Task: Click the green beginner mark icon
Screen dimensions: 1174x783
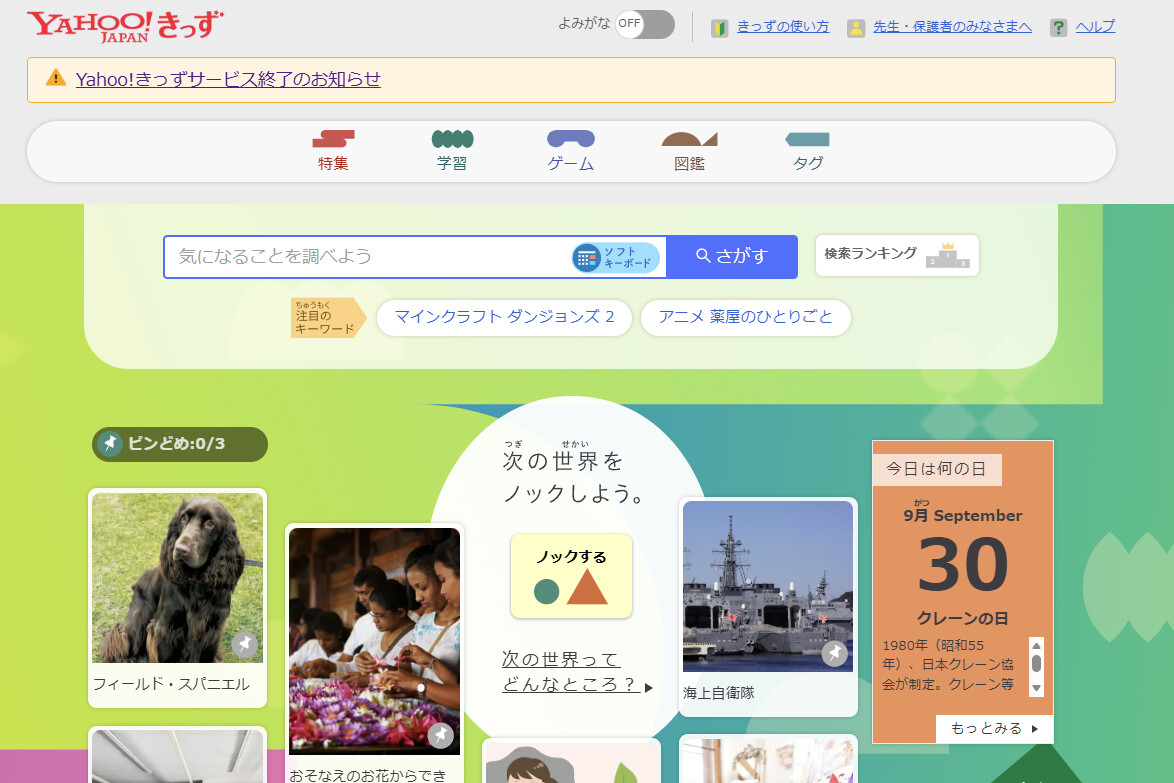Action: [x=720, y=28]
